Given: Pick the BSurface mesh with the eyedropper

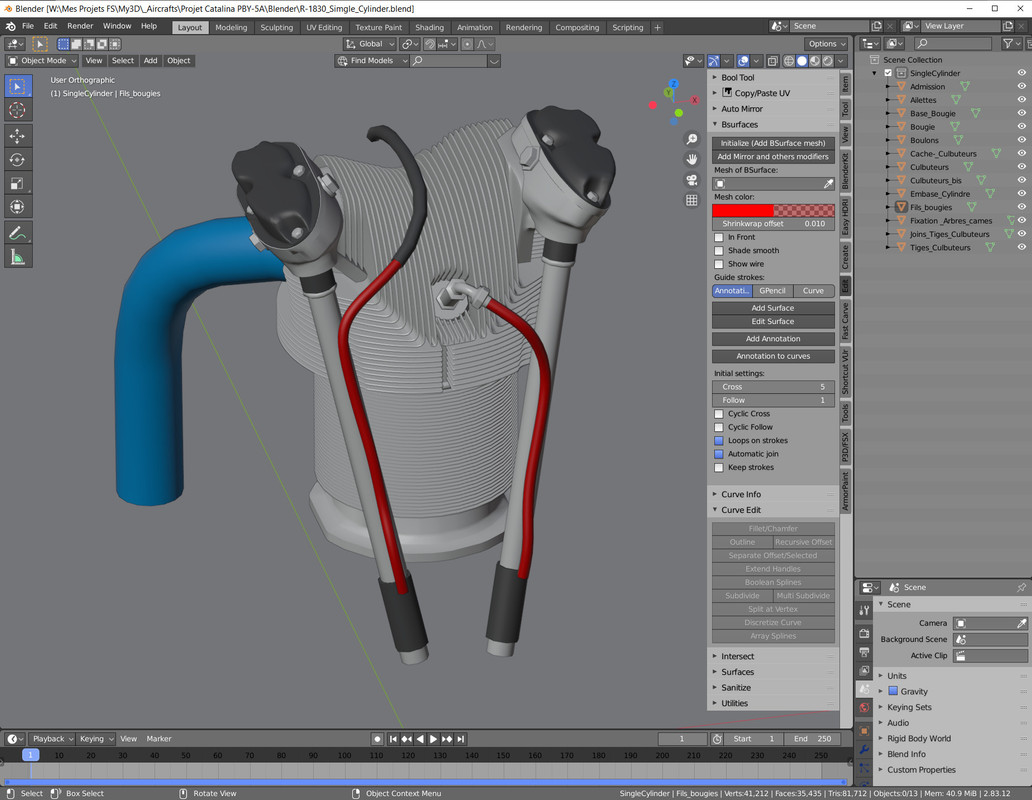Looking at the screenshot, I should tap(828, 184).
